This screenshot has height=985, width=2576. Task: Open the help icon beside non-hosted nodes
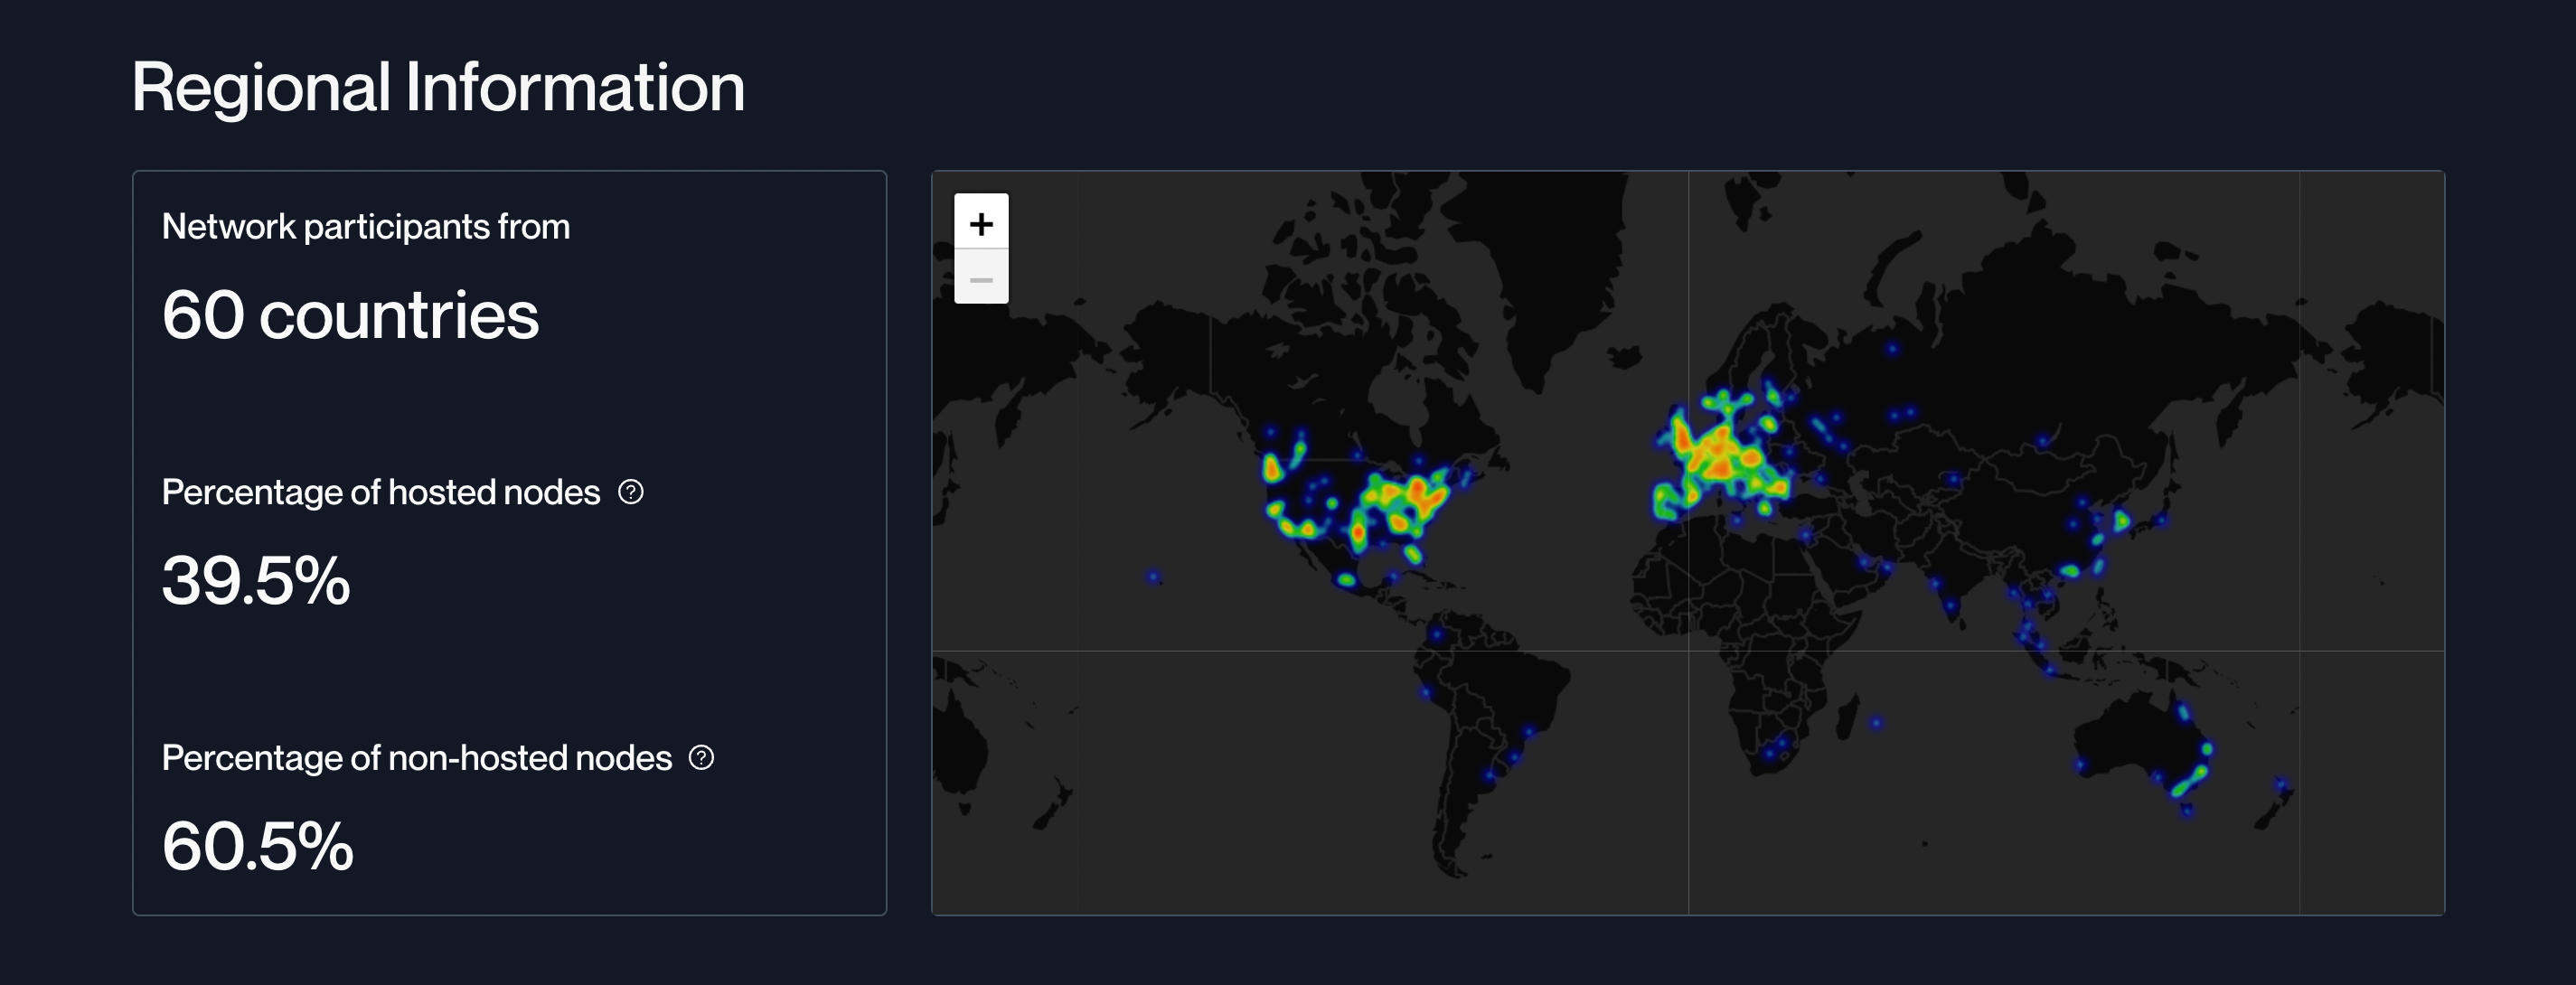[702, 758]
